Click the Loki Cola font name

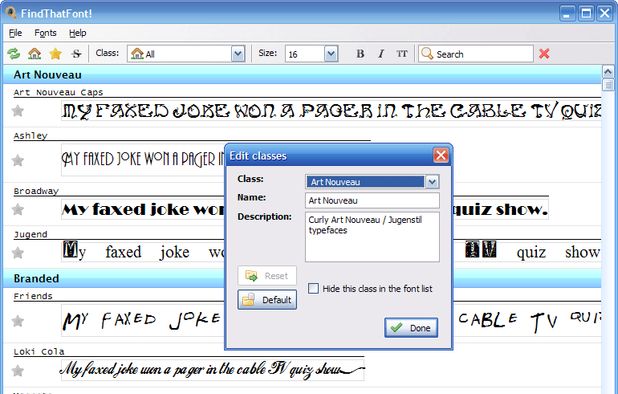tap(39, 351)
